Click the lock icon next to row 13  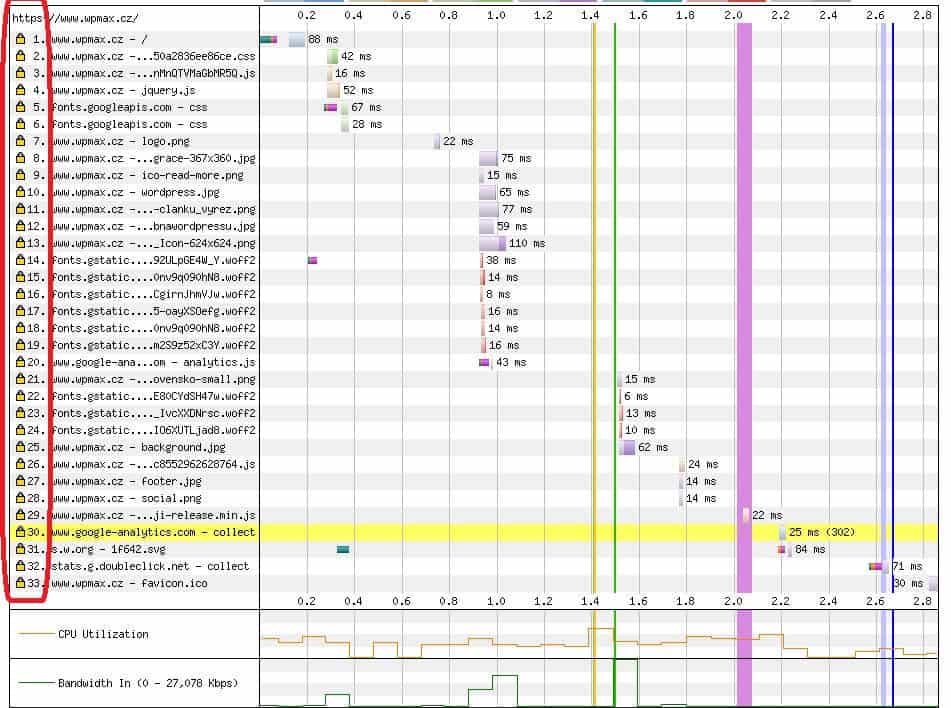[x=20, y=243]
